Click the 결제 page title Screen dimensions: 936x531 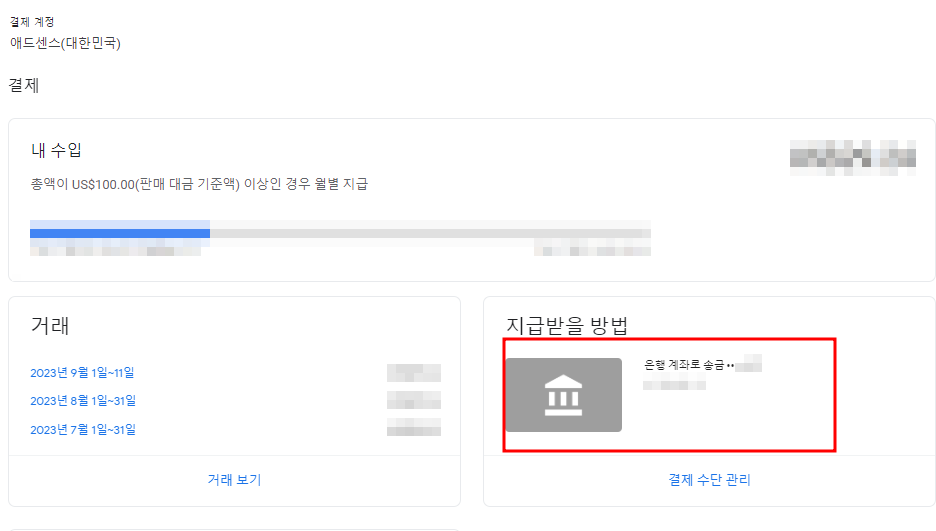24,85
